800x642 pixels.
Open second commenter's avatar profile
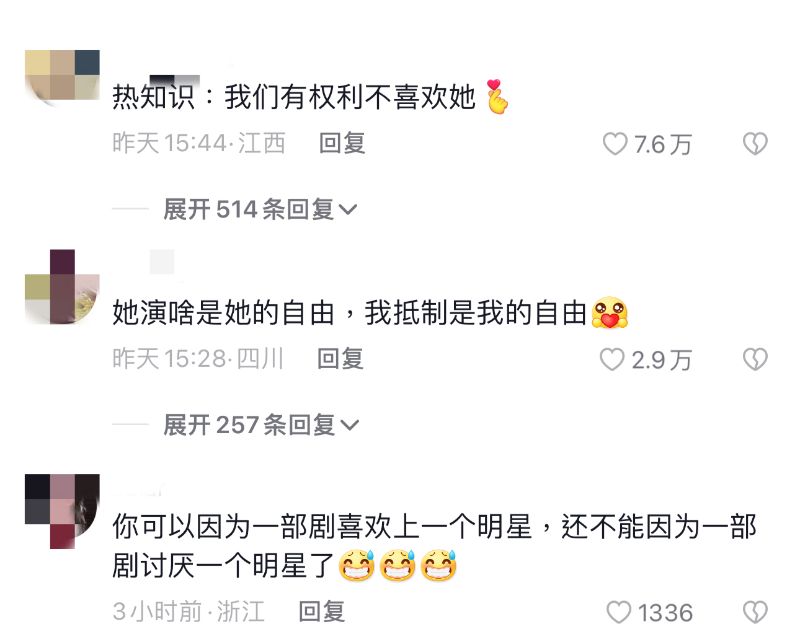[62, 287]
